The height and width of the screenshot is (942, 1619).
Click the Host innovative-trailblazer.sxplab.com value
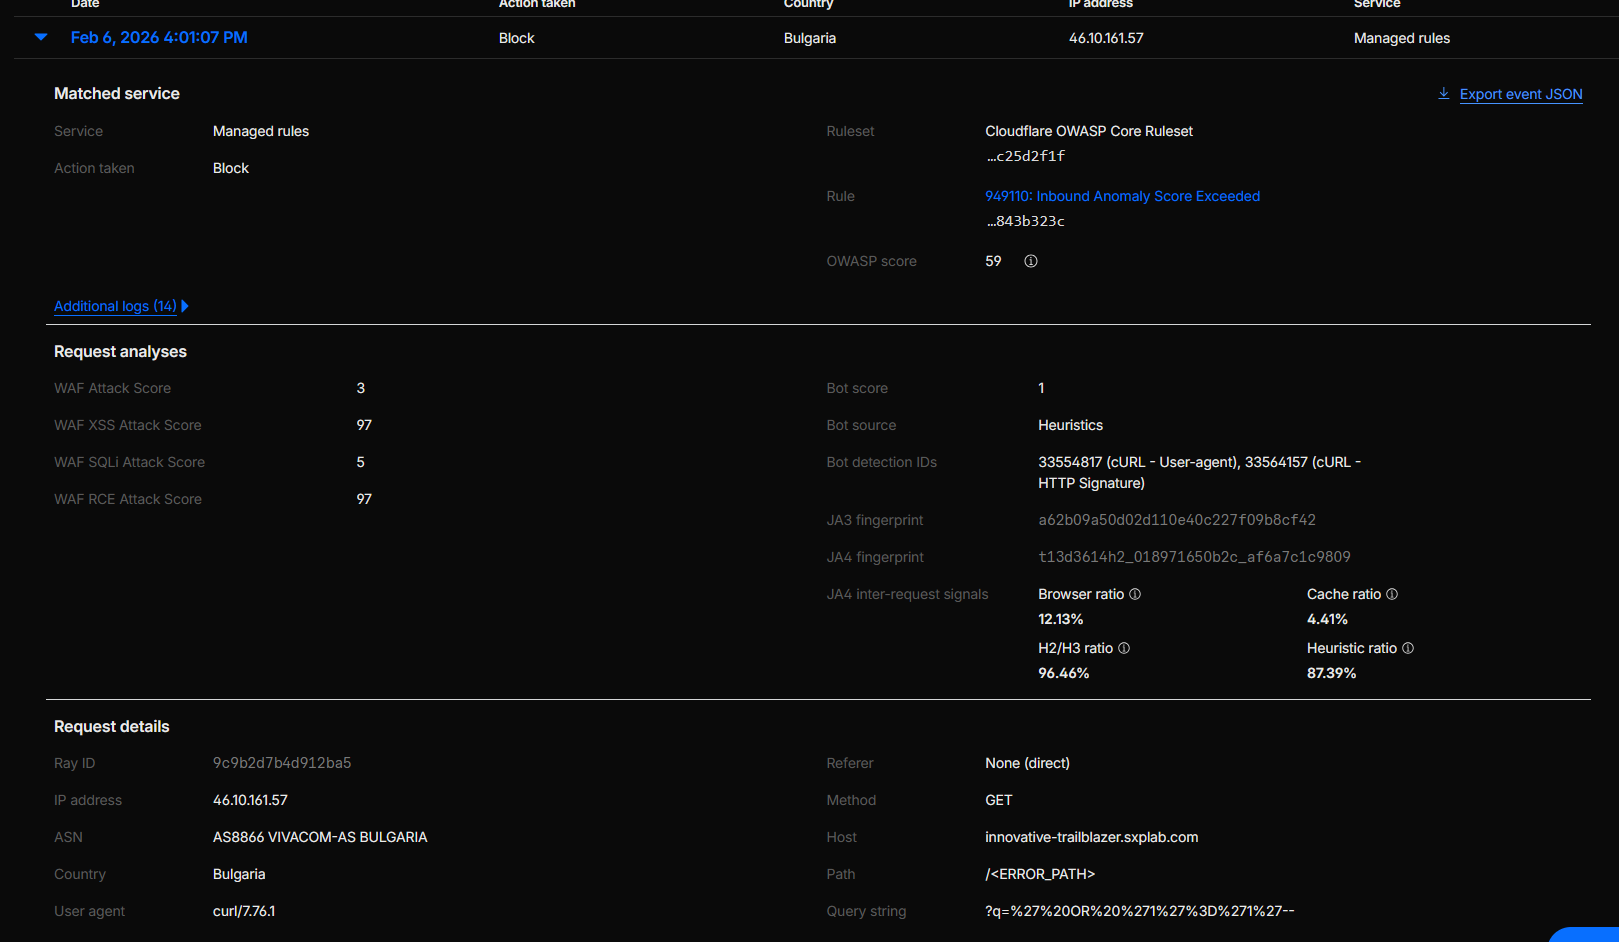[1091, 837]
